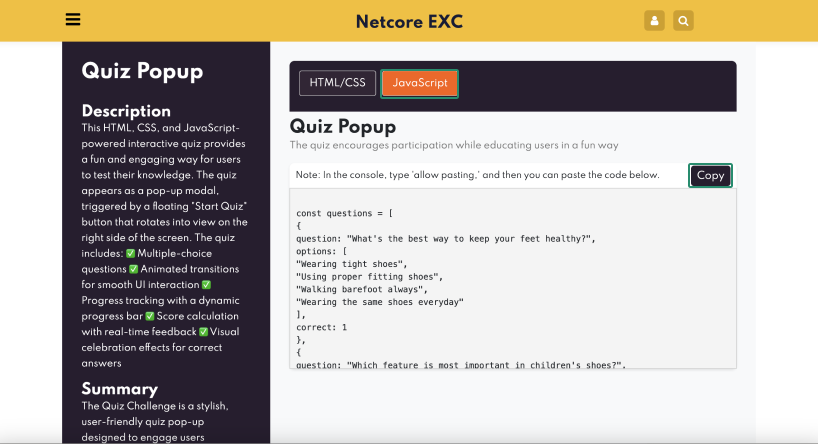Click the checkmark before Multiple-choice questions
The width and height of the screenshot is (818, 444).
[130, 254]
